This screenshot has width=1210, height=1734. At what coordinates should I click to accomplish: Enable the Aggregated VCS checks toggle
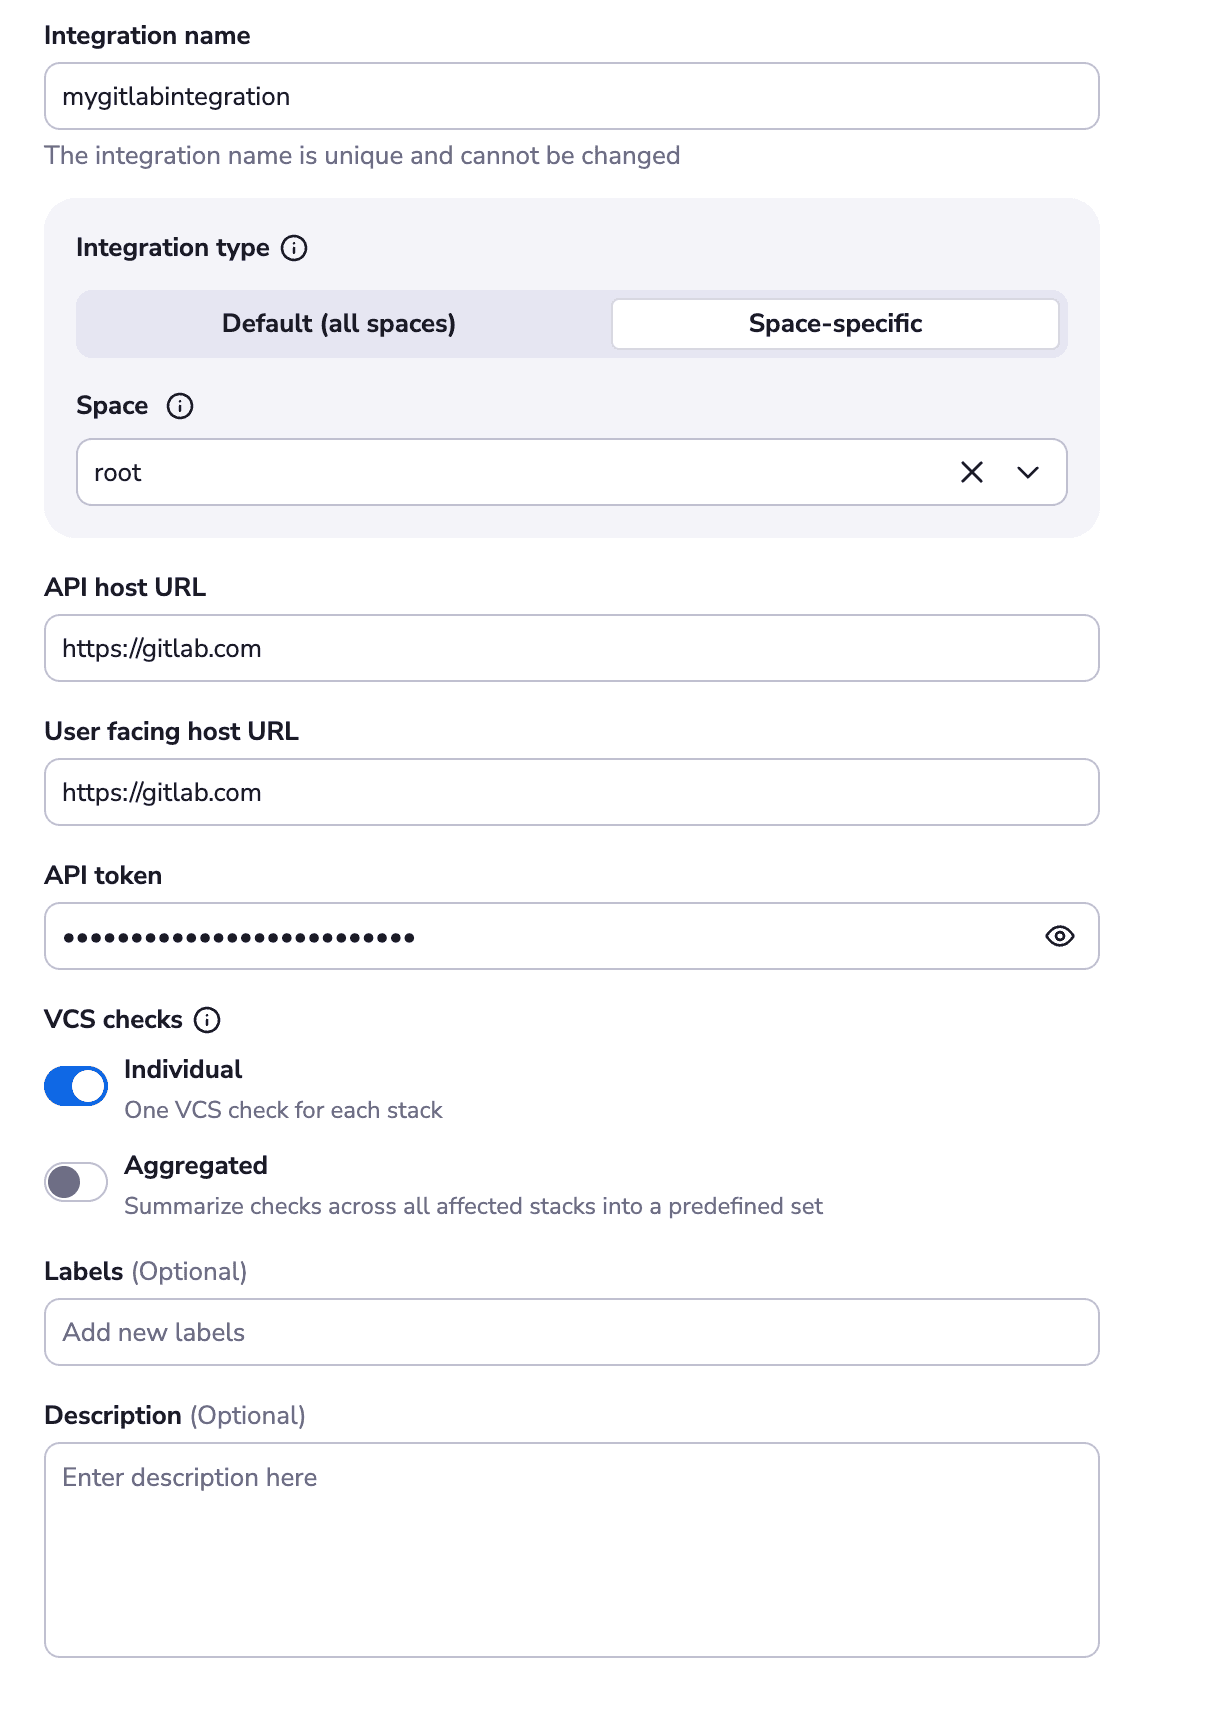click(x=76, y=1182)
